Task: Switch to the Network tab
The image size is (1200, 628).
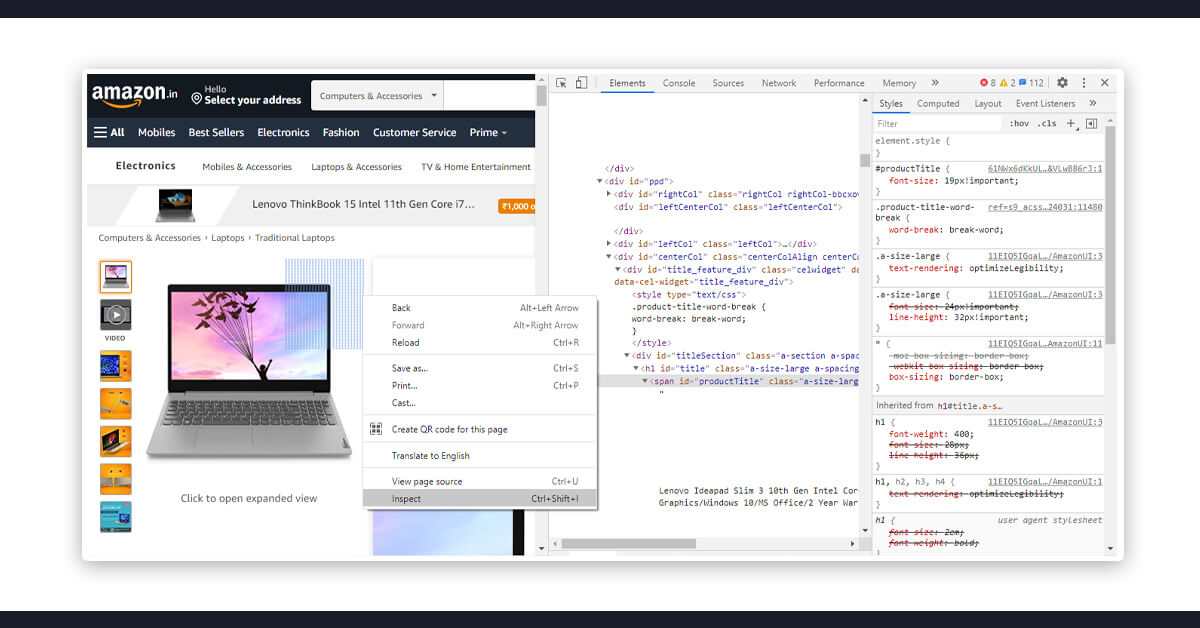Action: click(x=779, y=83)
